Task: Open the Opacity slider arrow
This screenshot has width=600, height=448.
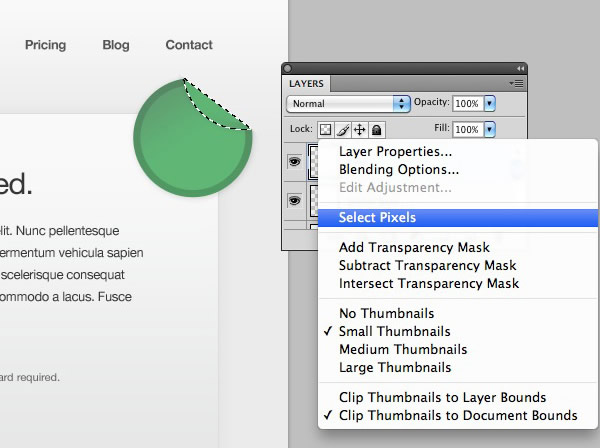Action: tap(489, 103)
